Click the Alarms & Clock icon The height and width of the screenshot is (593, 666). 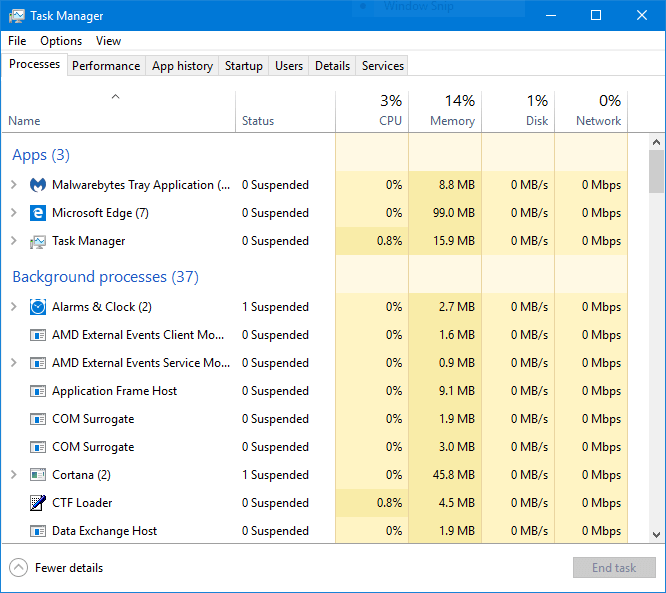[38, 307]
